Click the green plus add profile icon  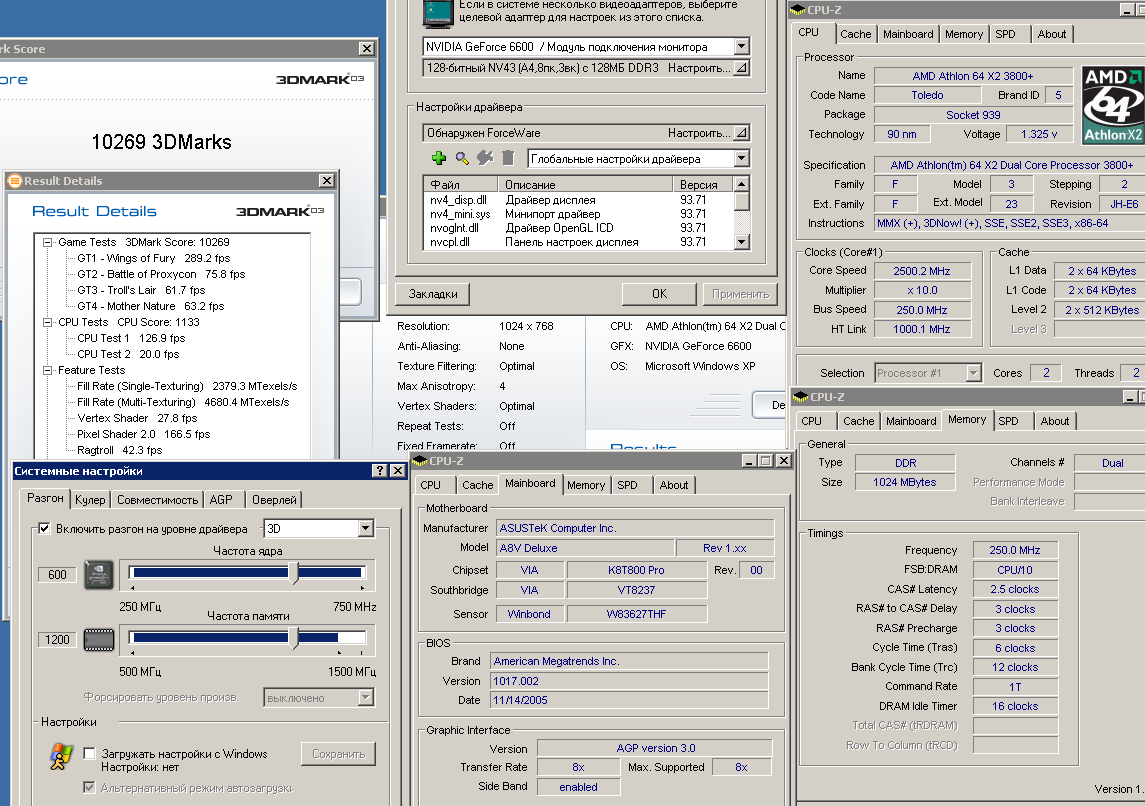439,158
